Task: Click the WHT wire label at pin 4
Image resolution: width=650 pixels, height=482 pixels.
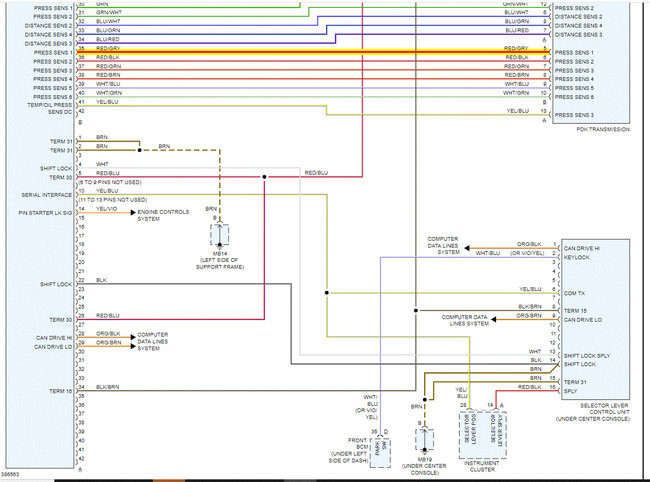Action: click(x=102, y=164)
